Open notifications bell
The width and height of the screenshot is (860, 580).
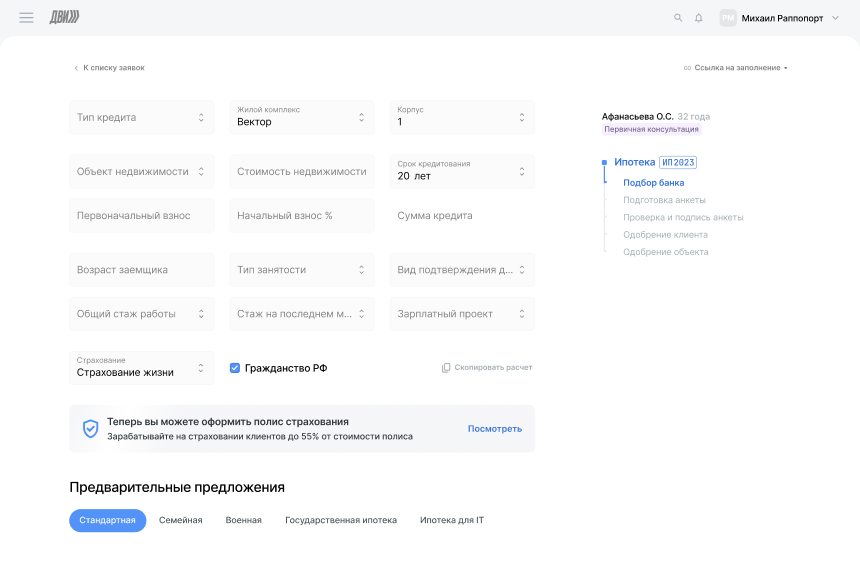point(699,18)
